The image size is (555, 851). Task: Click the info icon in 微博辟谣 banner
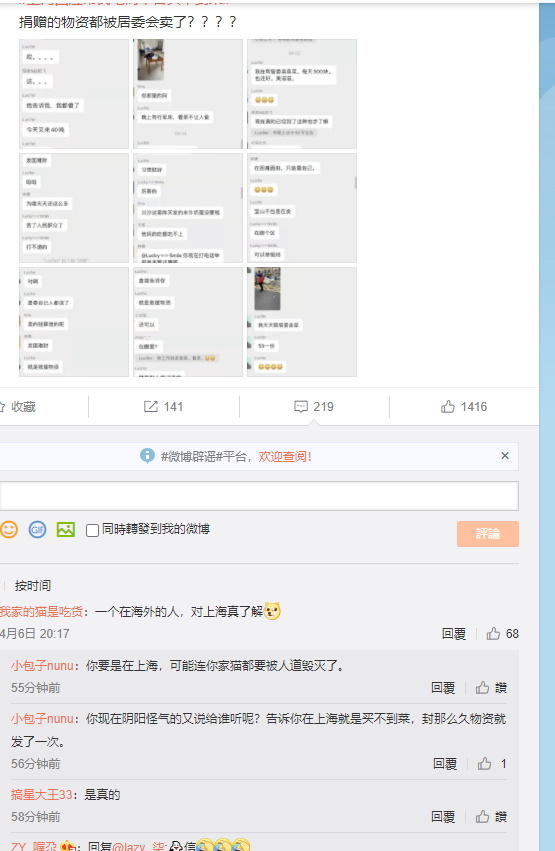147,456
